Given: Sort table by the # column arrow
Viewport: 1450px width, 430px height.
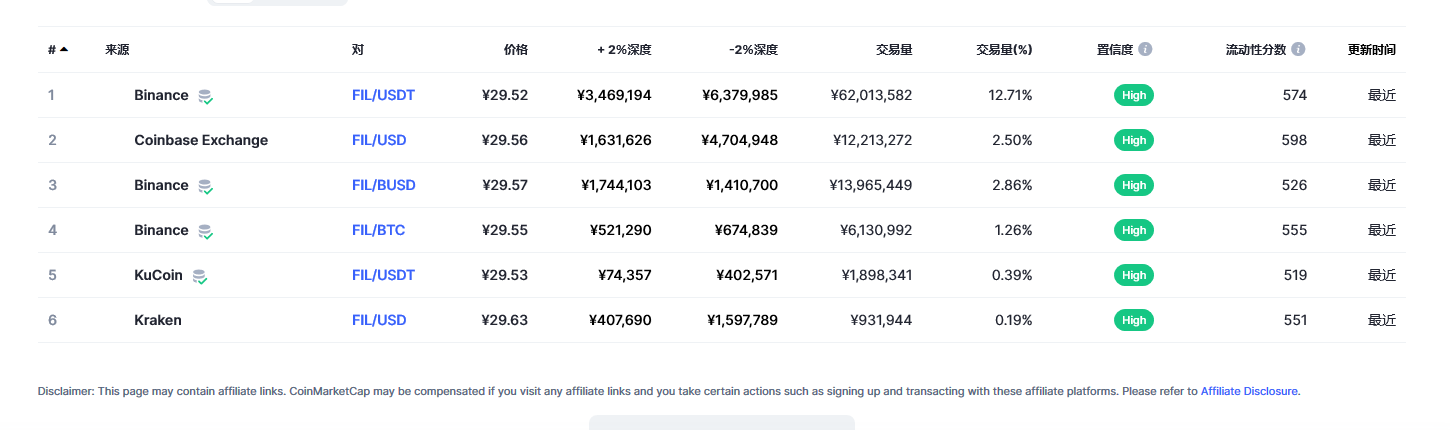Looking at the screenshot, I should (x=64, y=49).
